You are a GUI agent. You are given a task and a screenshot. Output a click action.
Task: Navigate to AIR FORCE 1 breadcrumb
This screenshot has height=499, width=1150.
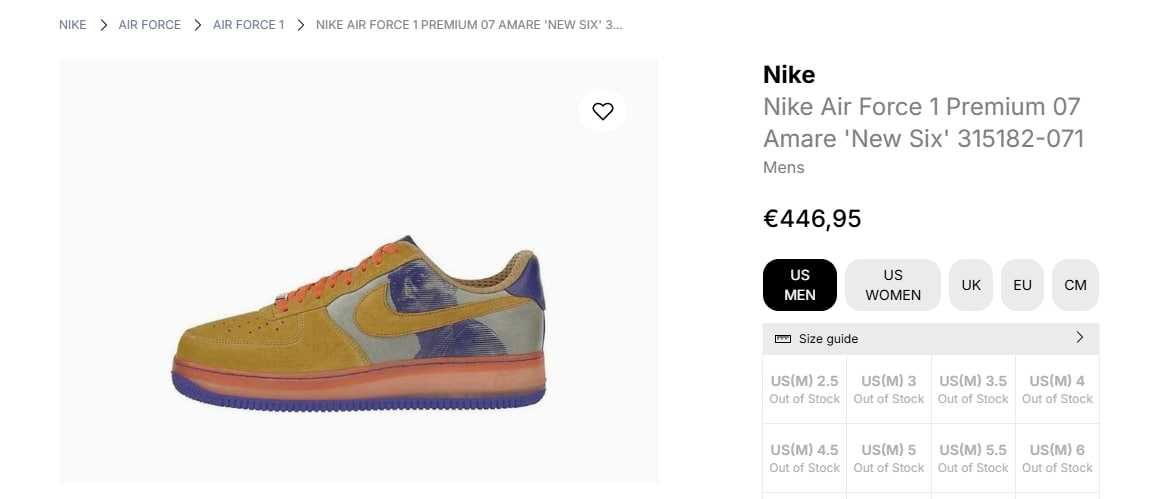[249, 25]
